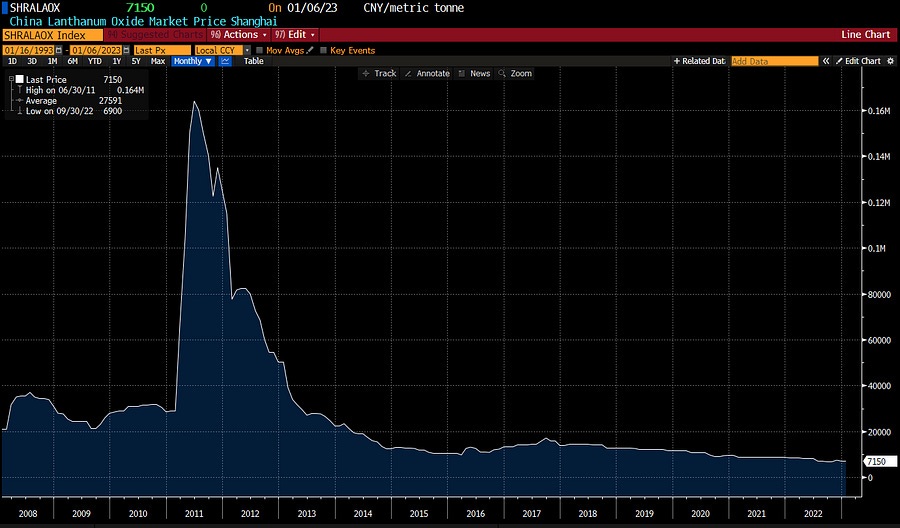Screen dimensions: 900x528
Task: Click the Last Px field box
Action: point(162,51)
